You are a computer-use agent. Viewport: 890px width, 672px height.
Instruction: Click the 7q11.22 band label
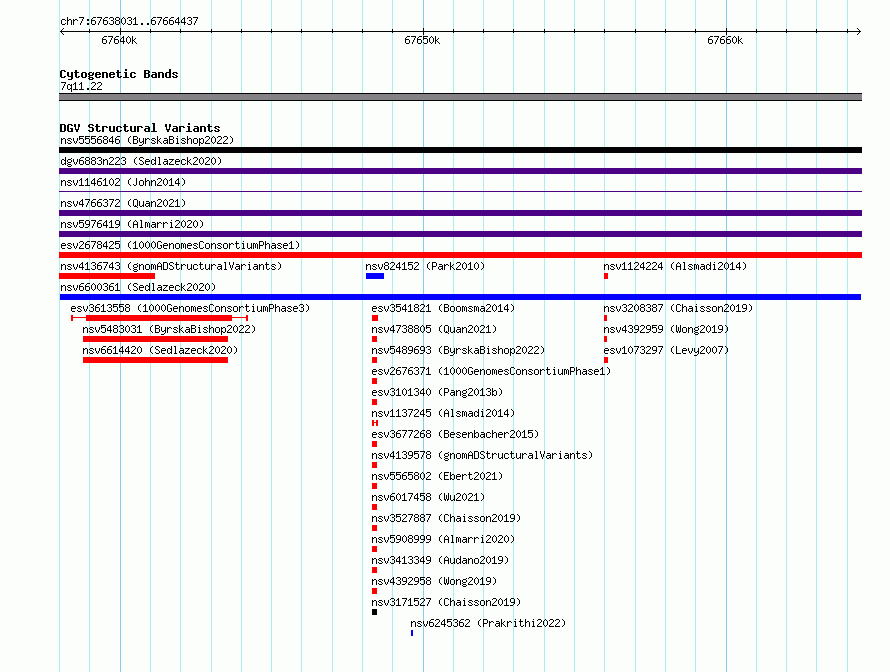click(x=81, y=86)
